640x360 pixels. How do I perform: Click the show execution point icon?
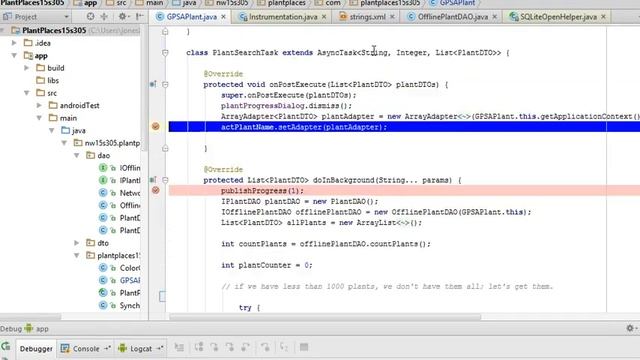(179, 347)
